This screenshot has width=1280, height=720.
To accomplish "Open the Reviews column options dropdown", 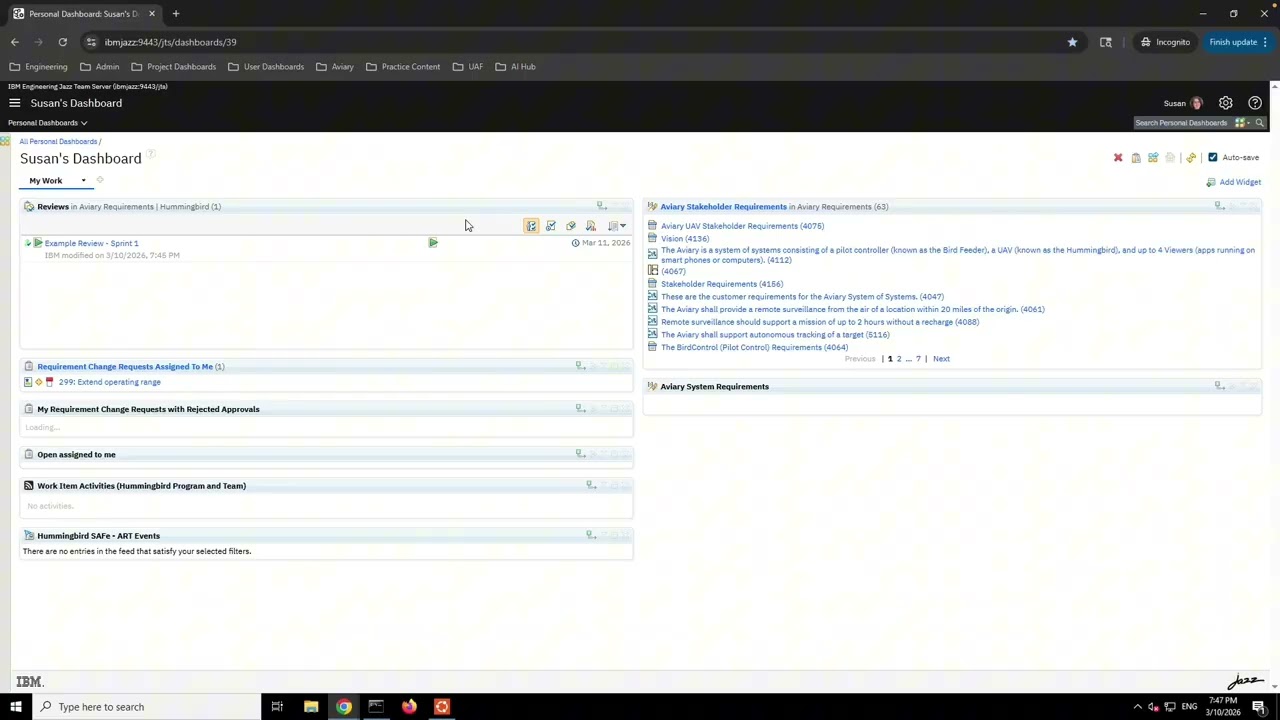I will coord(616,226).
